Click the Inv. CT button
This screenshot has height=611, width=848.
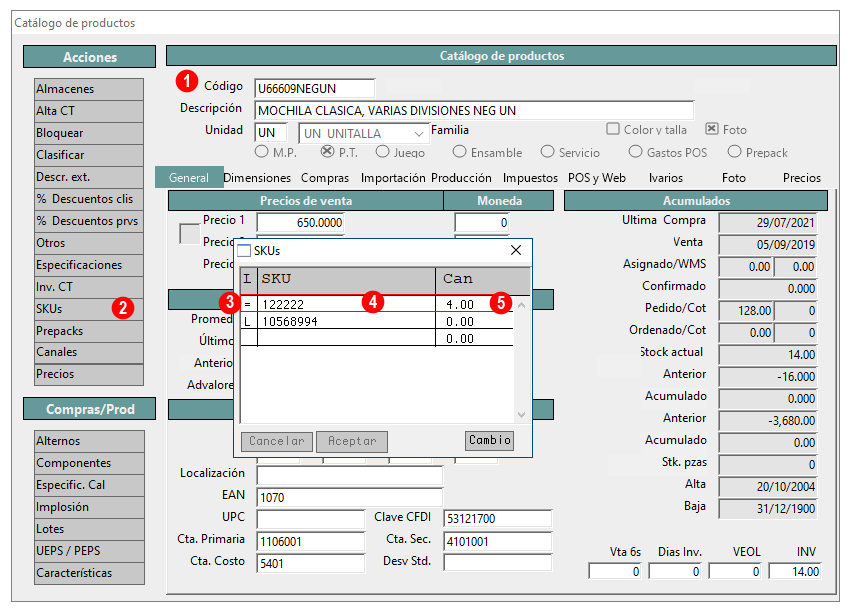click(89, 287)
